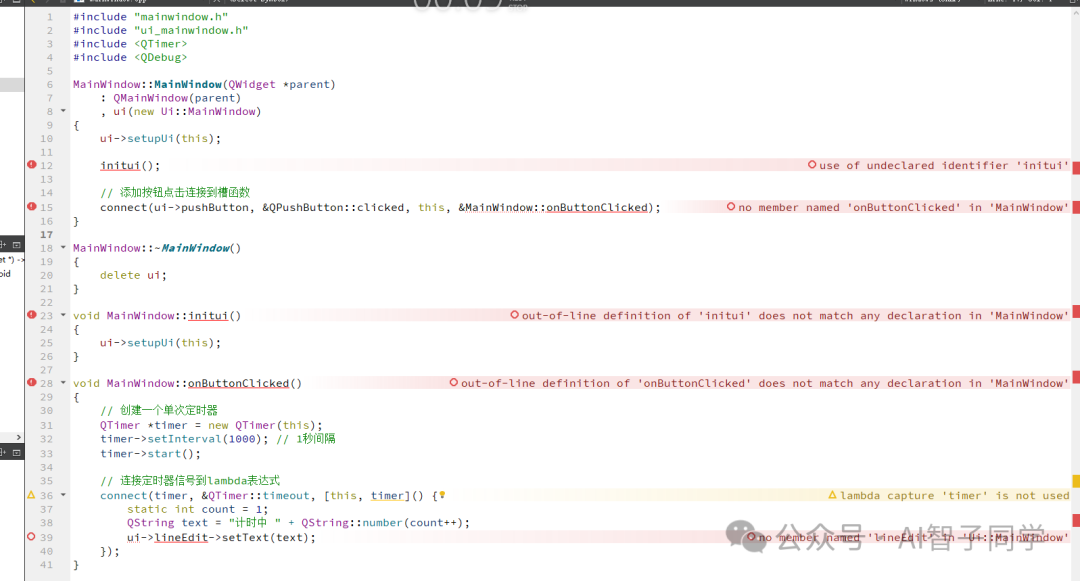Click '#include "ui_mainwindow.h"' on line 2

pyautogui.click(x=160, y=30)
